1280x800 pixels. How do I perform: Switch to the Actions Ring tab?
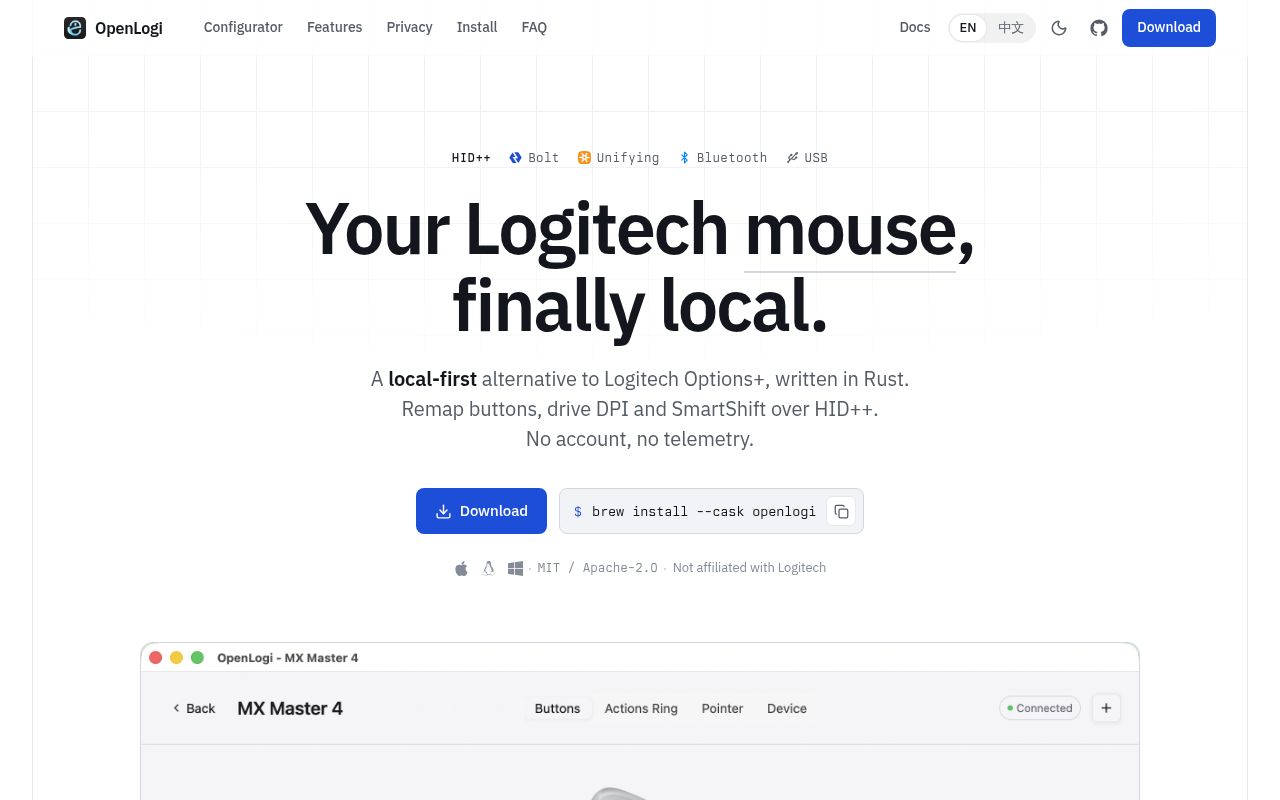641,708
